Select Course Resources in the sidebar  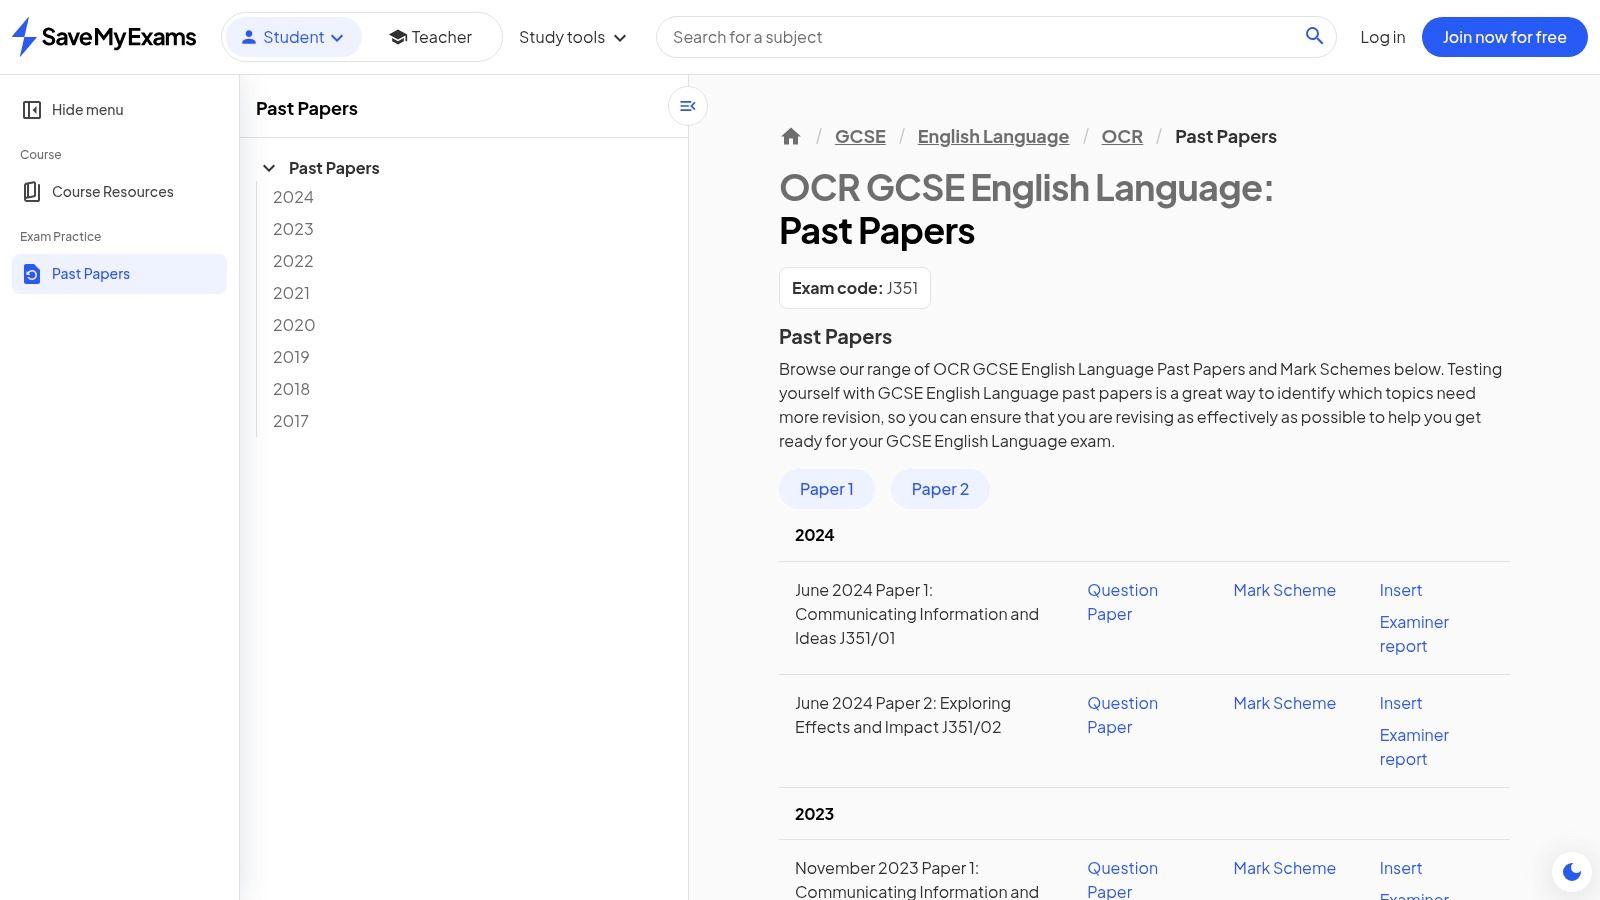pyautogui.click(x=119, y=192)
